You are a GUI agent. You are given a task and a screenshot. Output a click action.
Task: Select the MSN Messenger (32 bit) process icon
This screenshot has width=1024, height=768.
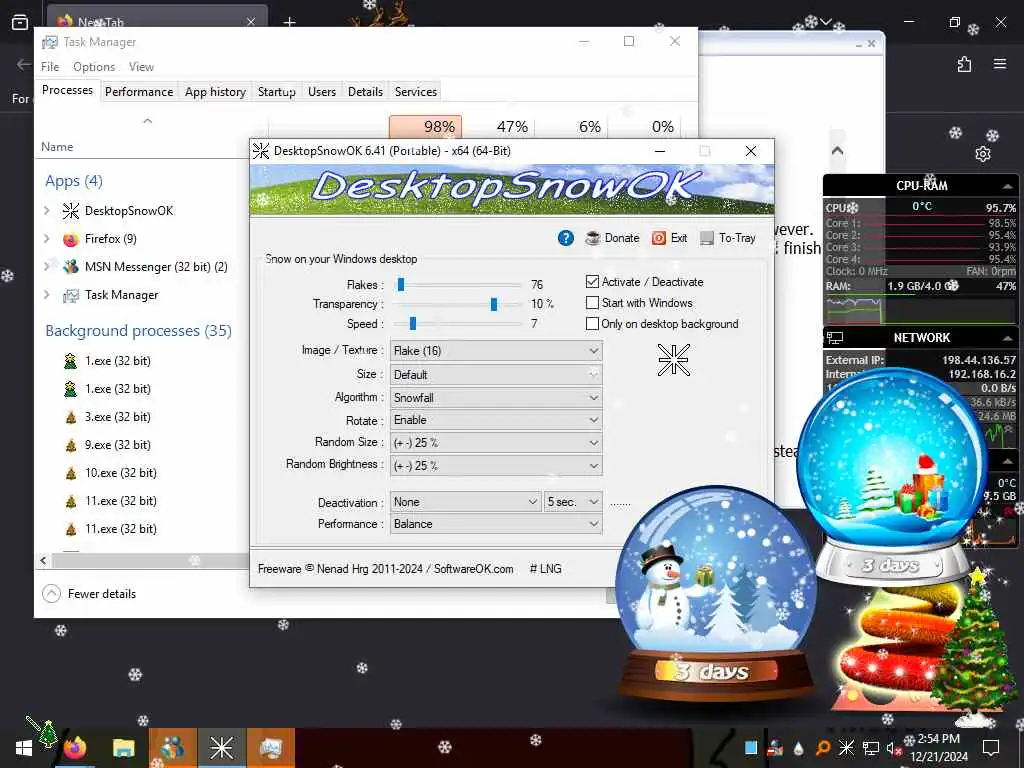pyautogui.click(x=71, y=266)
